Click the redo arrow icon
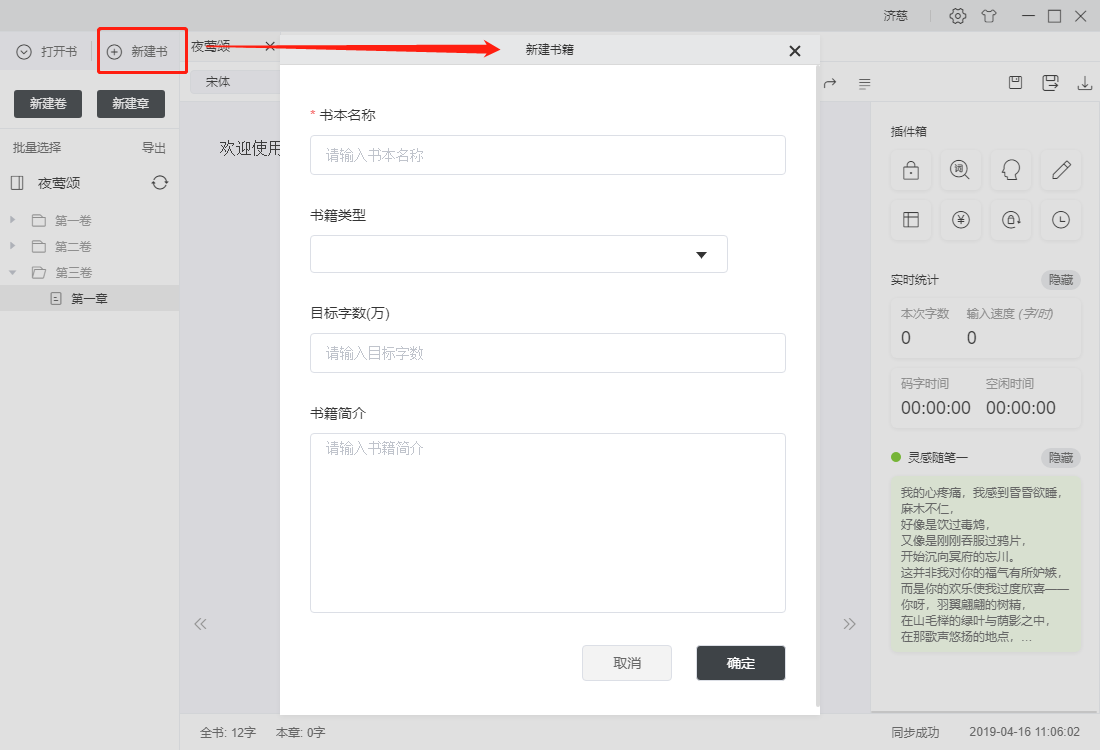This screenshot has width=1100, height=750. 830,83
